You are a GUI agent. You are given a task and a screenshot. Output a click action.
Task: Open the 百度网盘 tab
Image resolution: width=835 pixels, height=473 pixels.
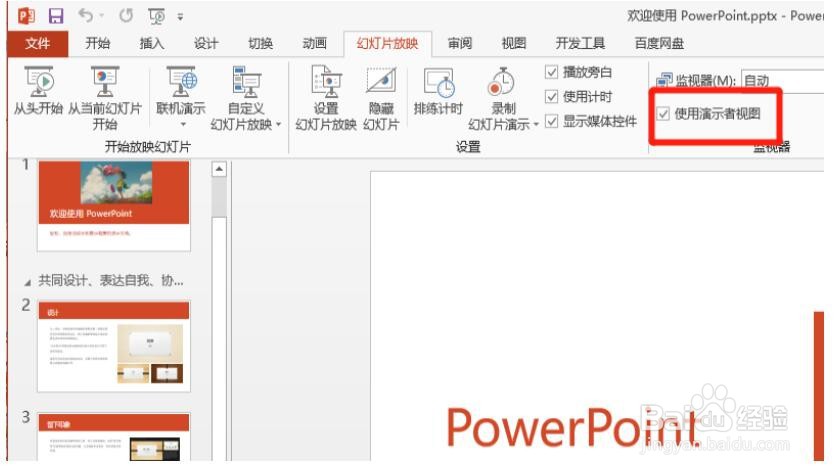point(659,43)
